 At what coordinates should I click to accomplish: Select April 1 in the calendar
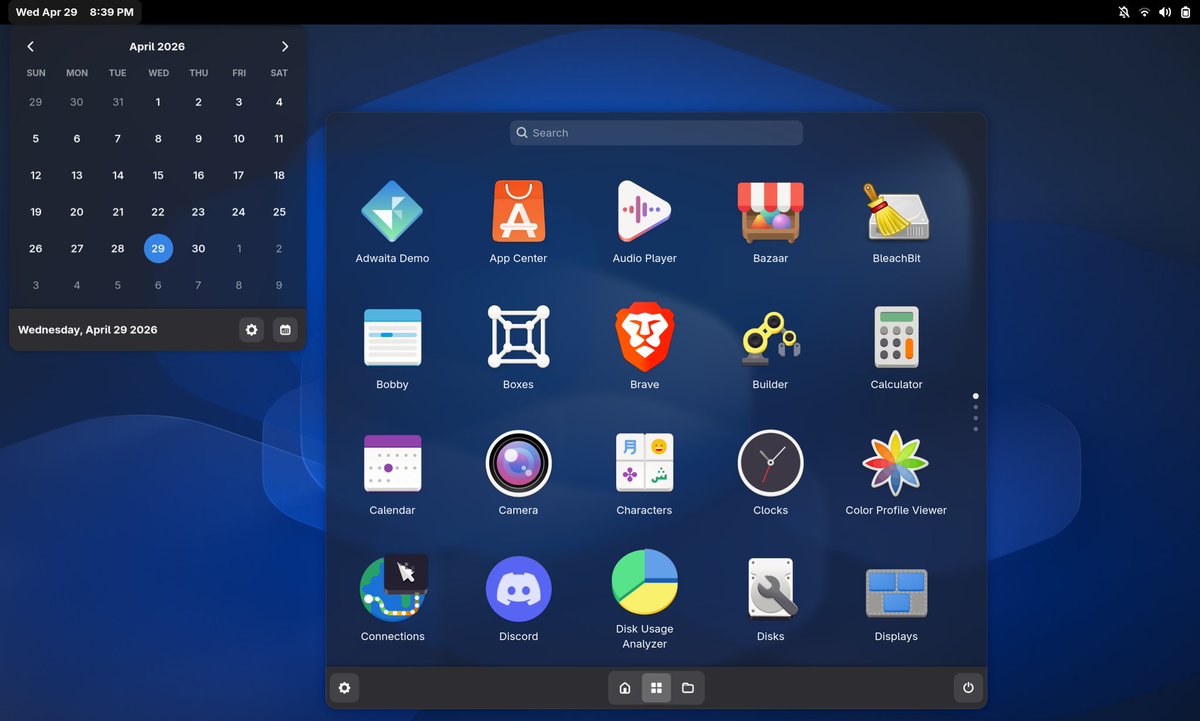pyautogui.click(x=158, y=102)
